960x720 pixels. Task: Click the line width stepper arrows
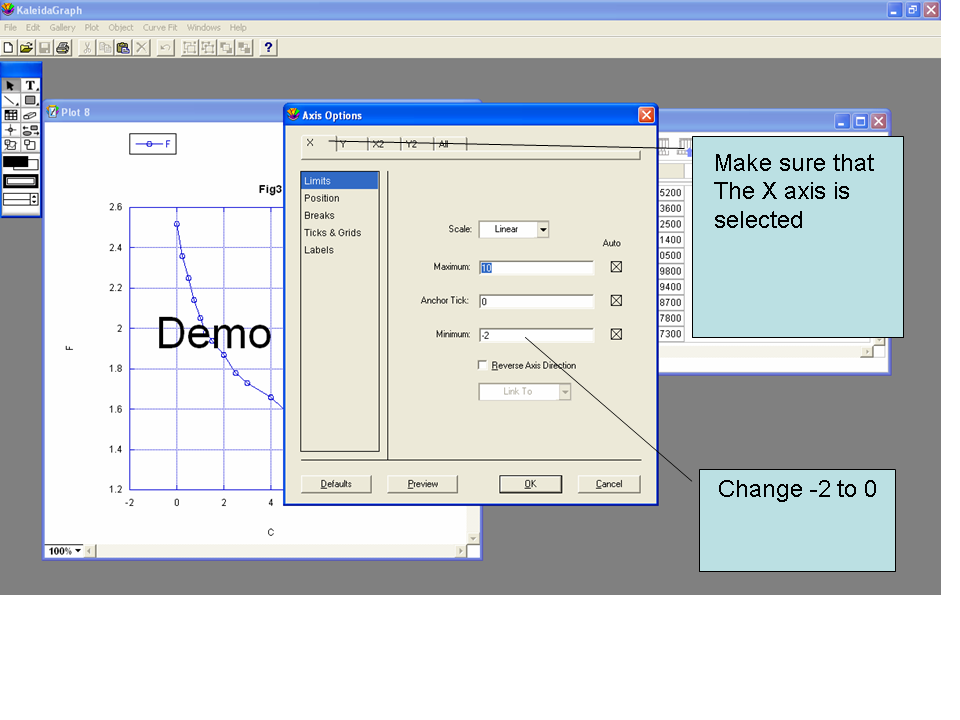pyautogui.click(x=34, y=200)
